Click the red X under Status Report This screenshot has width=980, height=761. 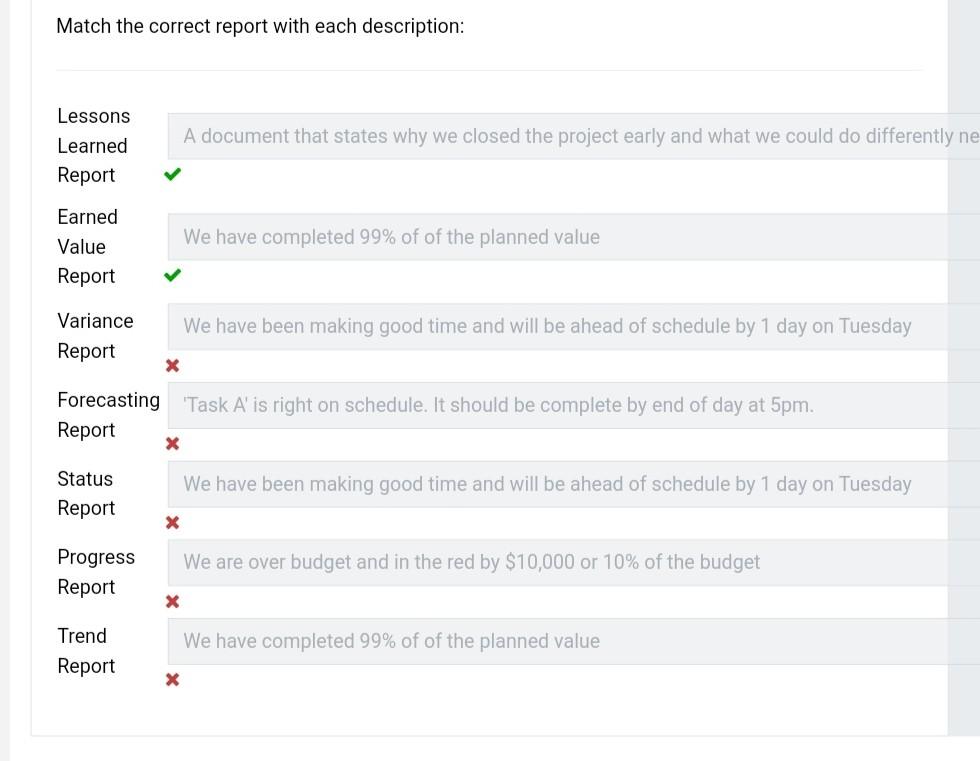click(172, 522)
